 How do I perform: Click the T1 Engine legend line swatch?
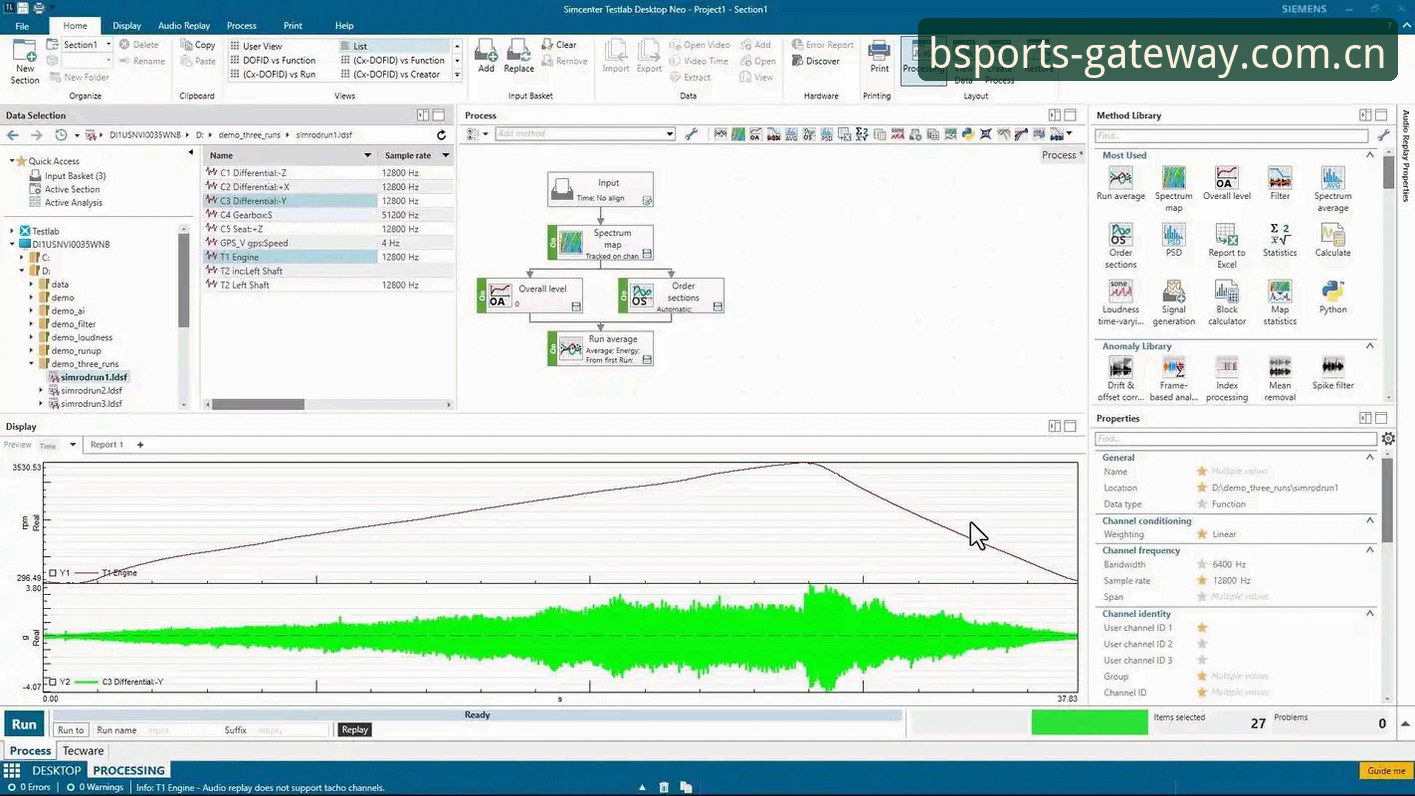86,573
